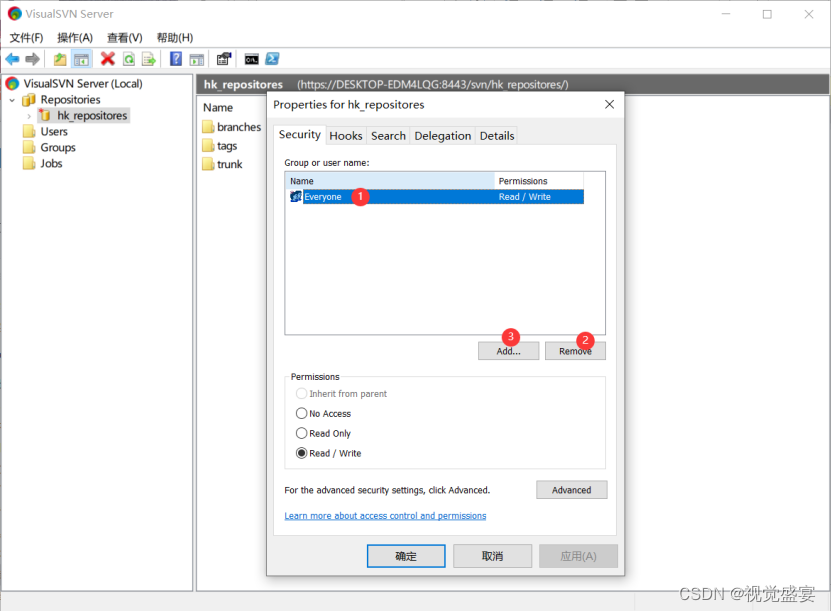Click the 应用(A) apply button

pyautogui.click(x=578, y=556)
